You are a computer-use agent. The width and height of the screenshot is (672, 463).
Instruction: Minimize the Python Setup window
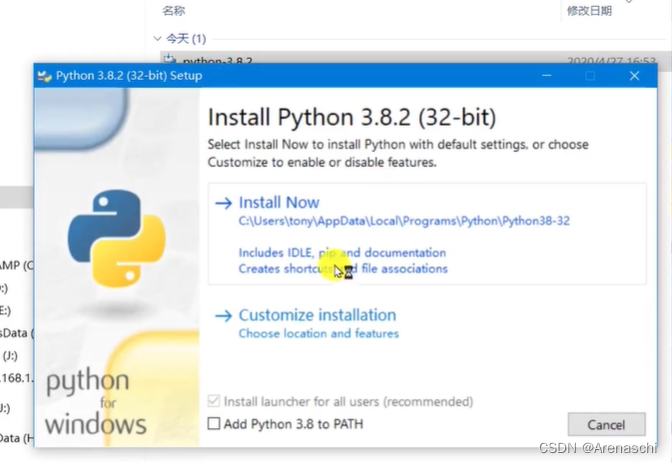pos(546,76)
